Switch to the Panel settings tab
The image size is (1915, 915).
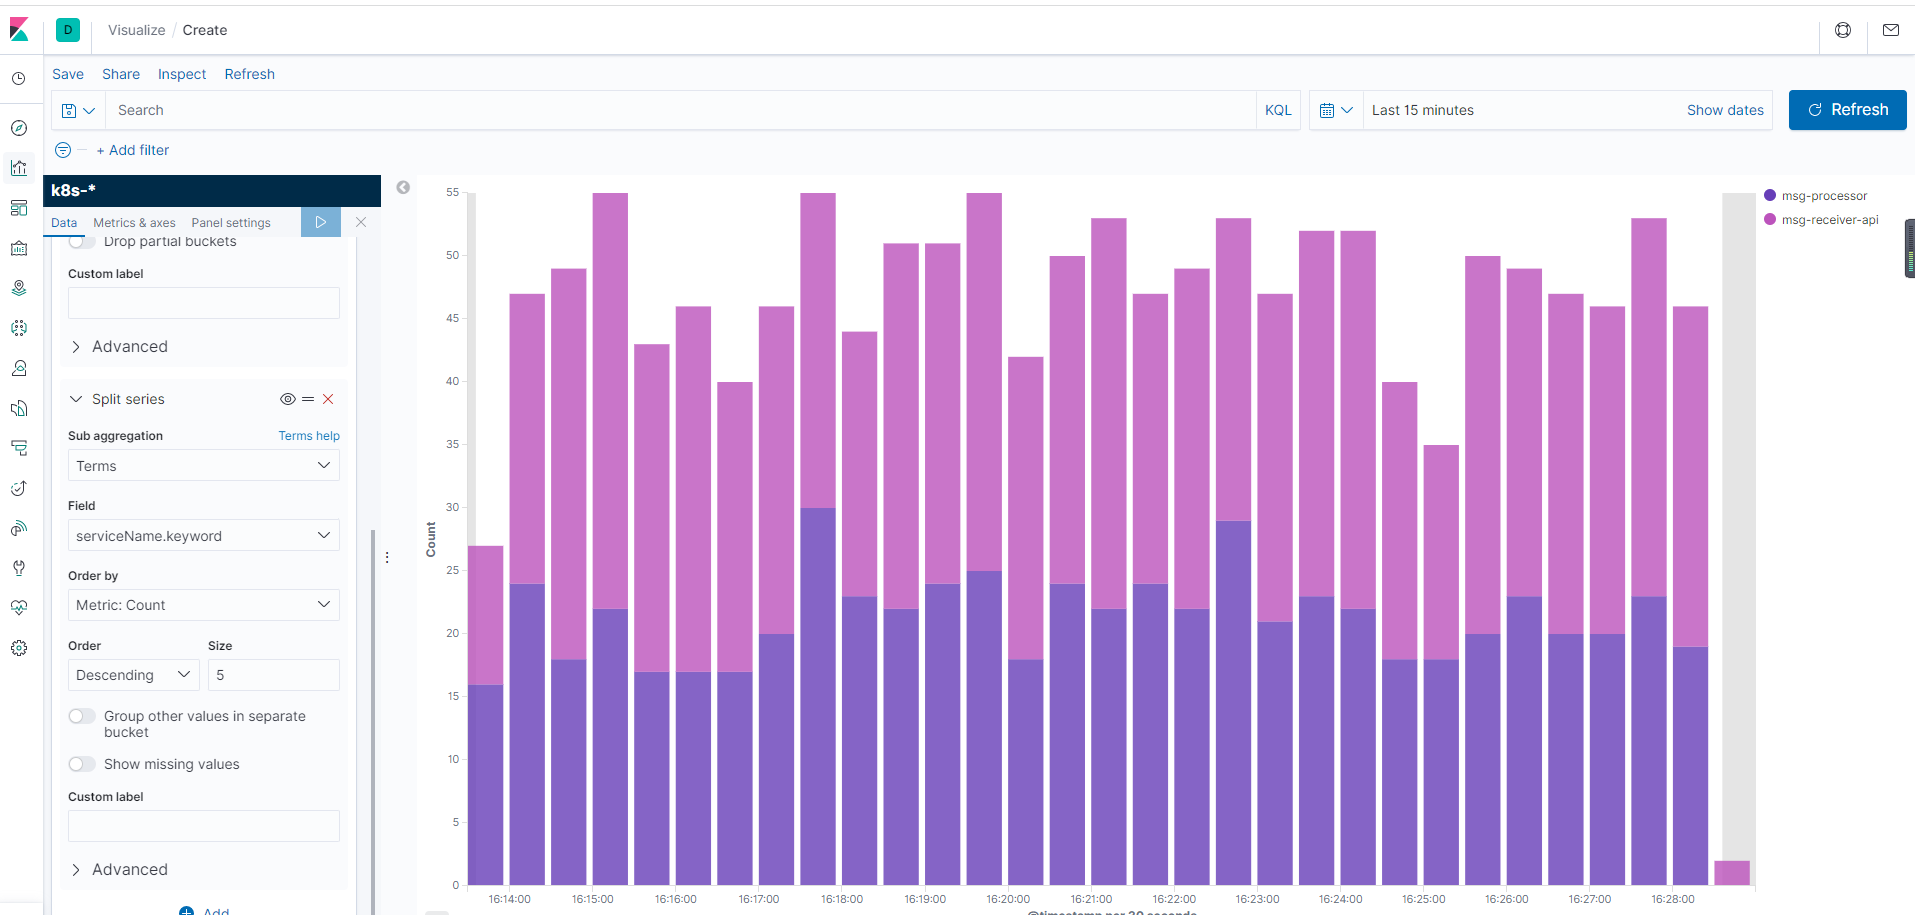coord(231,223)
